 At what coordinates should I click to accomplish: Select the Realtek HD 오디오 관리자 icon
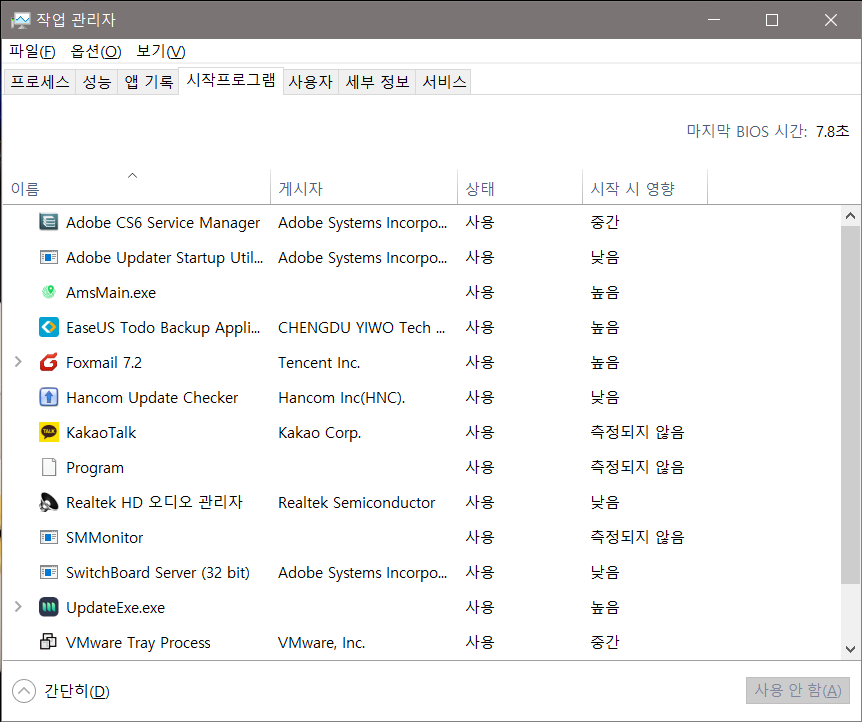48,502
